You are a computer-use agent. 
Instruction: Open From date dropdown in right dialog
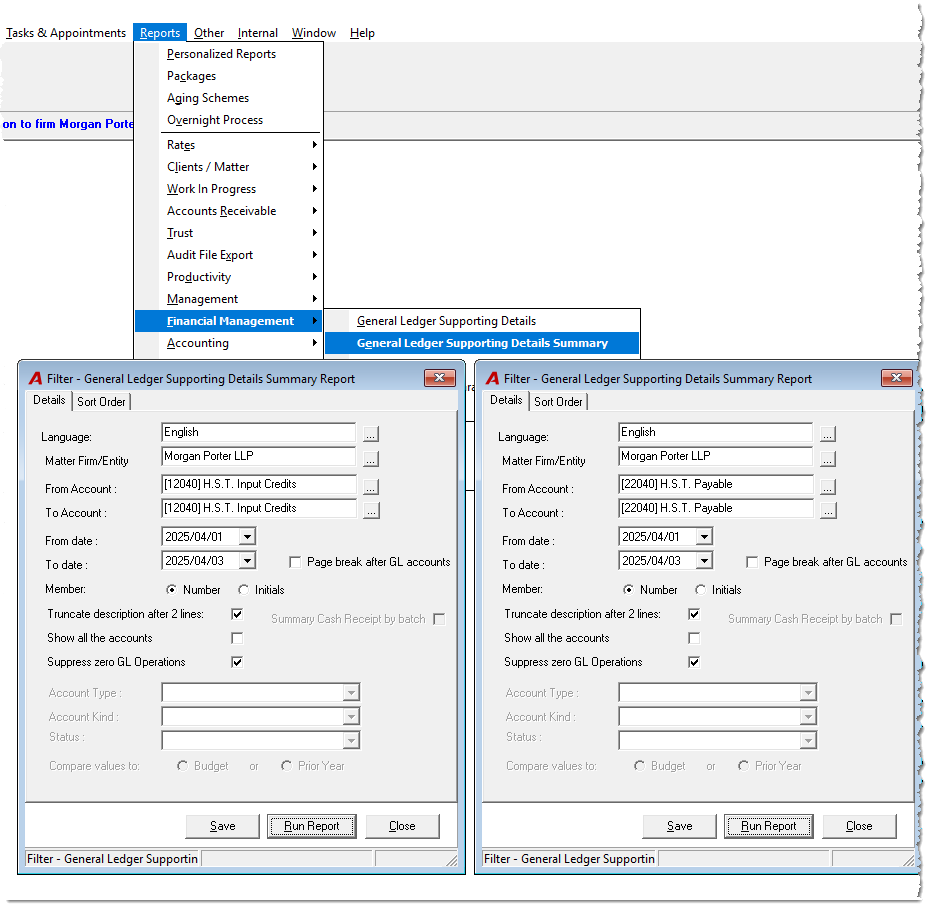click(x=705, y=537)
